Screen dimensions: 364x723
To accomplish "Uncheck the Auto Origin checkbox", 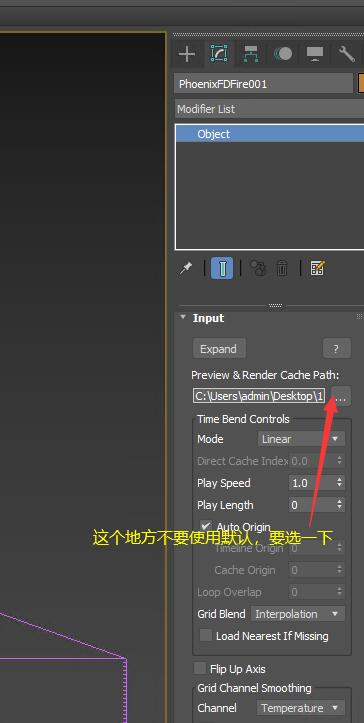I will tap(206, 526).
